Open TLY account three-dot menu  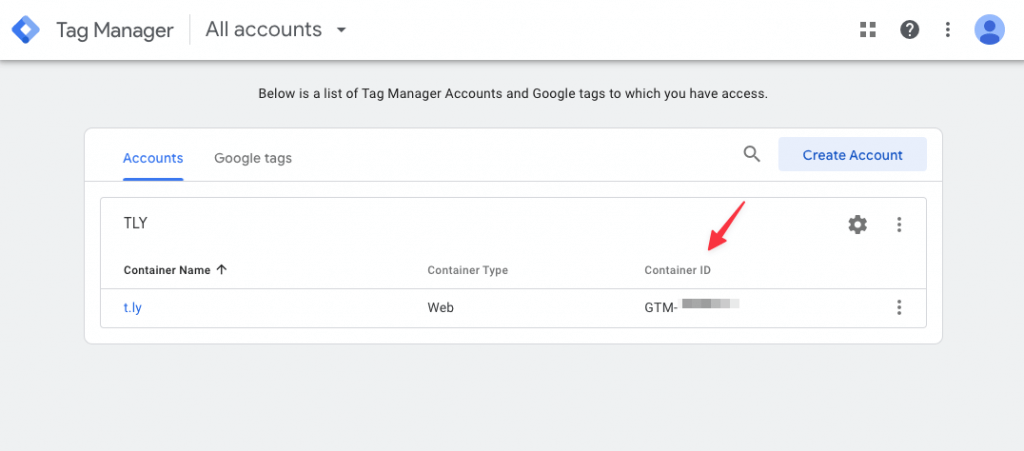[x=899, y=225]
